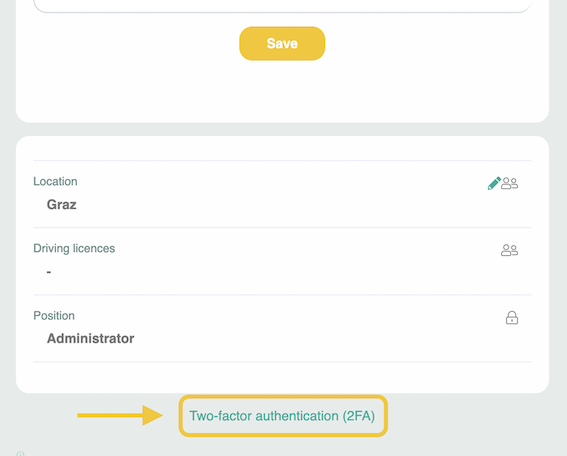Click the yellow arrow pointing to 2FA
This screenshot has height=456, width=567.
(x=120, y=415)
